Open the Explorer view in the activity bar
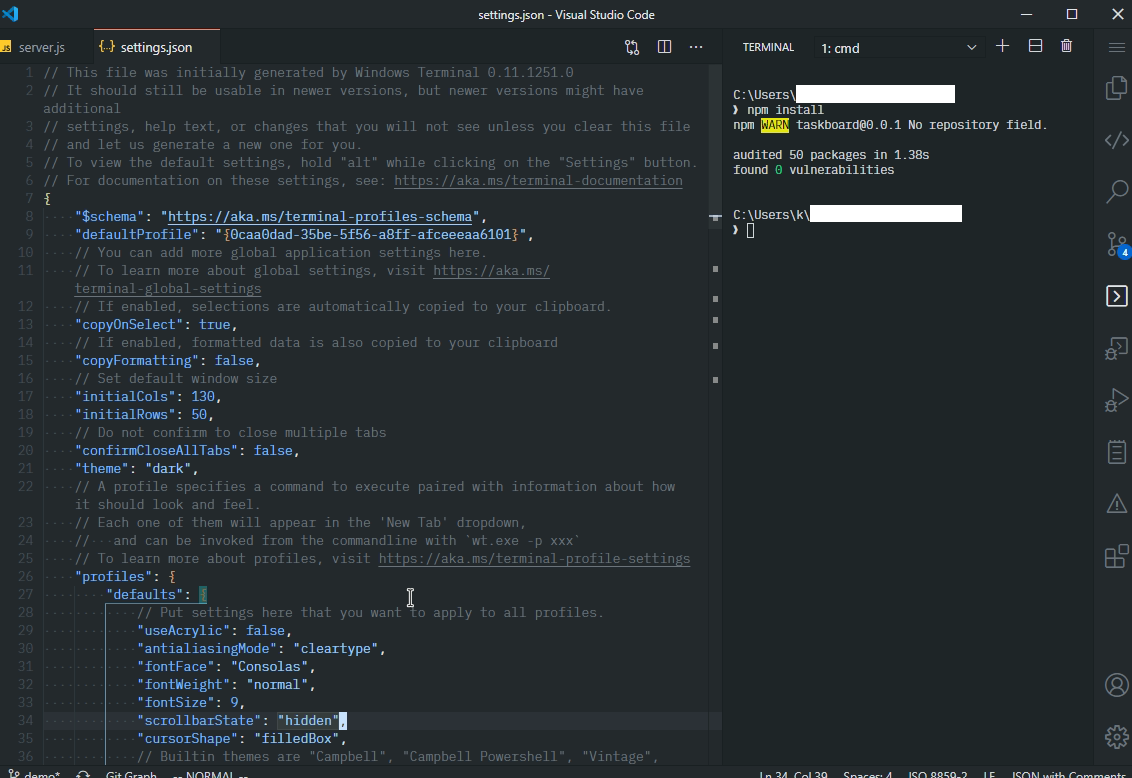Screen dimensions: 1132x778 pos(1116,88)
